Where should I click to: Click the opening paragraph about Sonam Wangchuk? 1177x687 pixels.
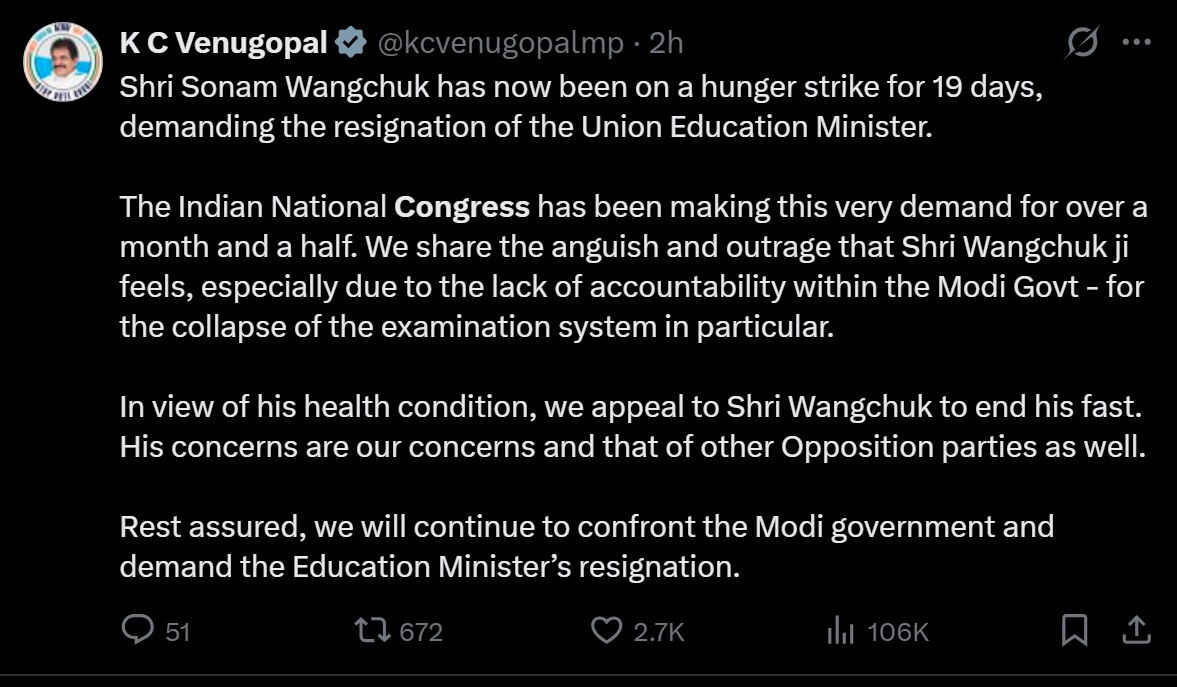pos(581,107)
